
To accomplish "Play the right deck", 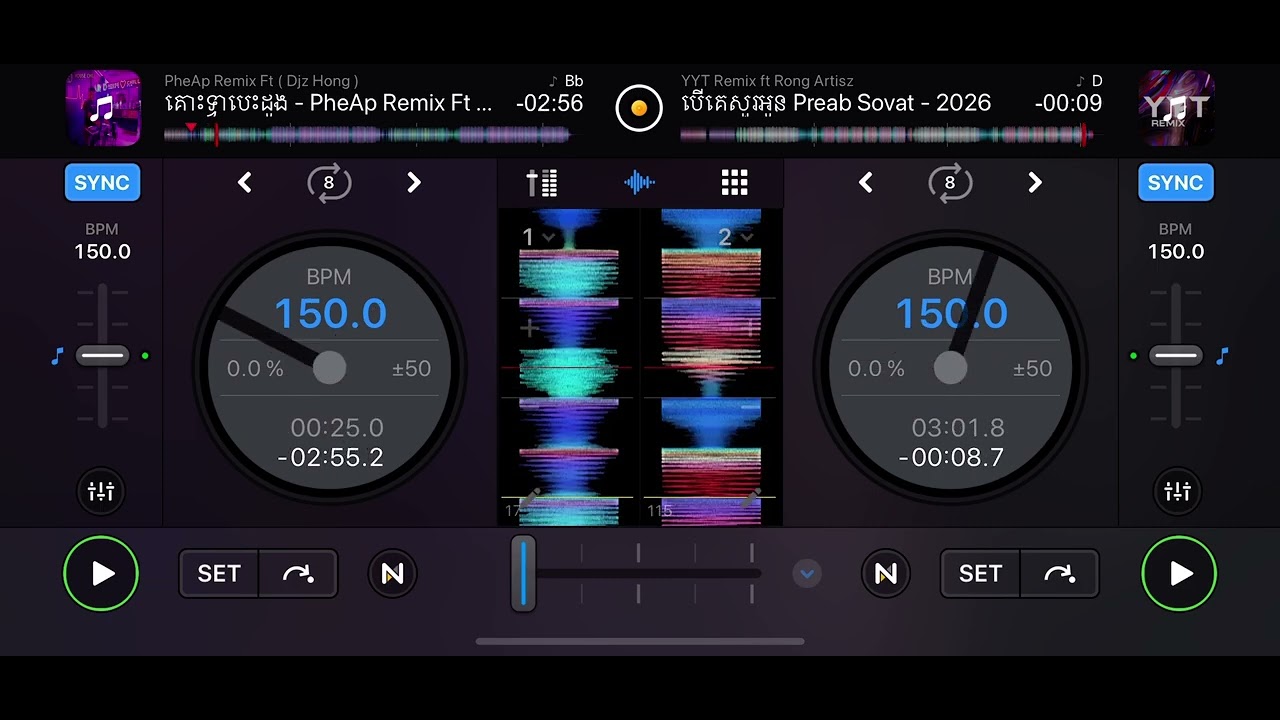I will (x=1179, y=573).
